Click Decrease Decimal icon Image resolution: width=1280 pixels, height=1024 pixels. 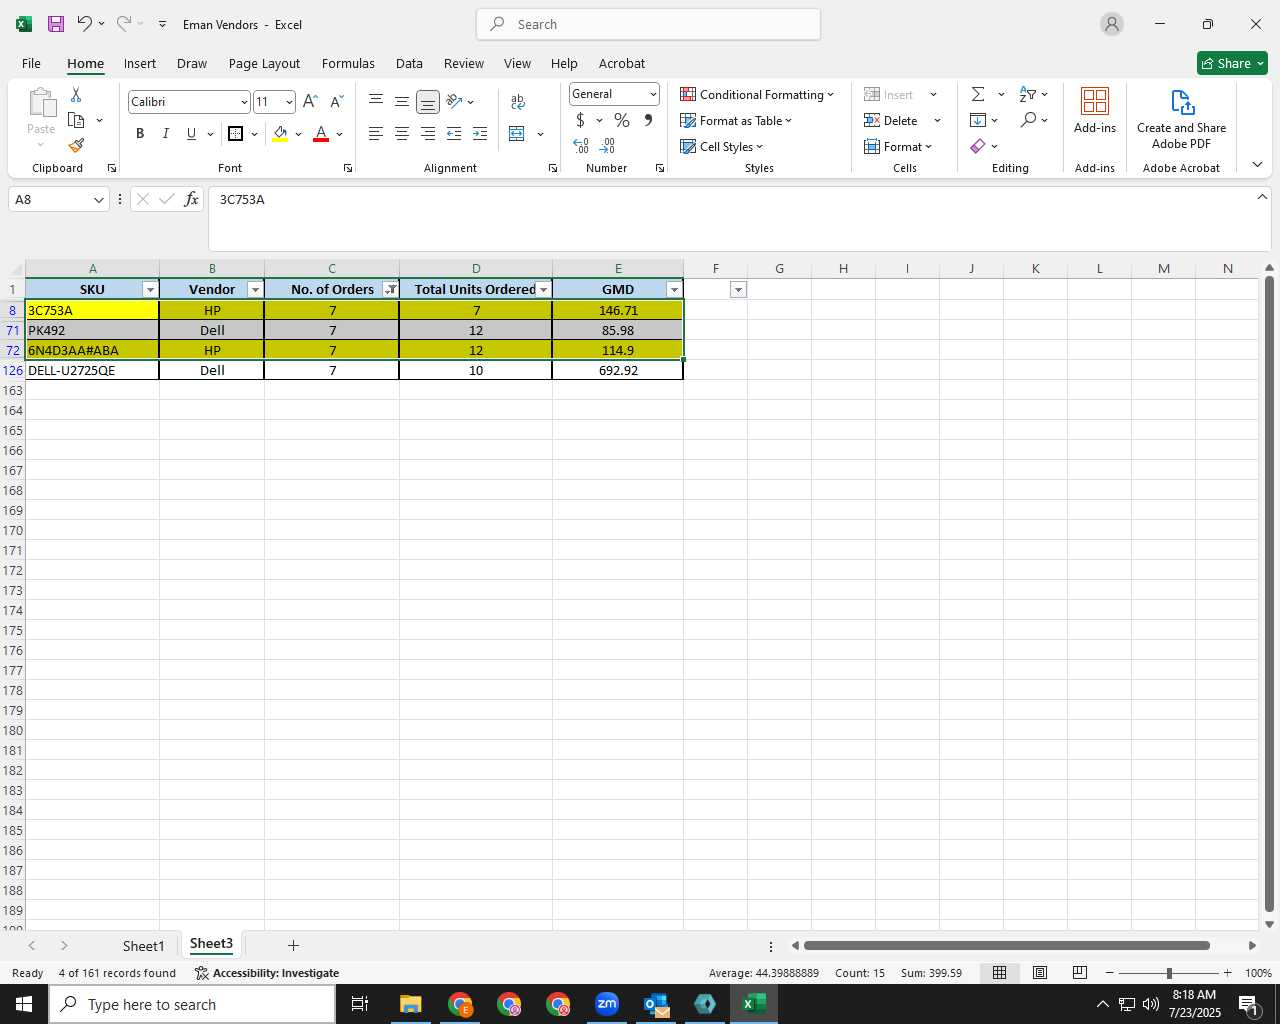click(607, 146)
